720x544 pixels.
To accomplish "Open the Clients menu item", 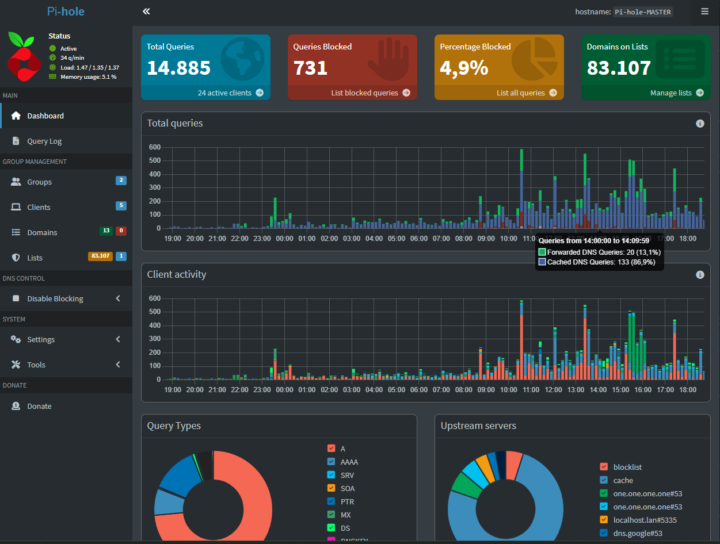I will tap(66, 207).
